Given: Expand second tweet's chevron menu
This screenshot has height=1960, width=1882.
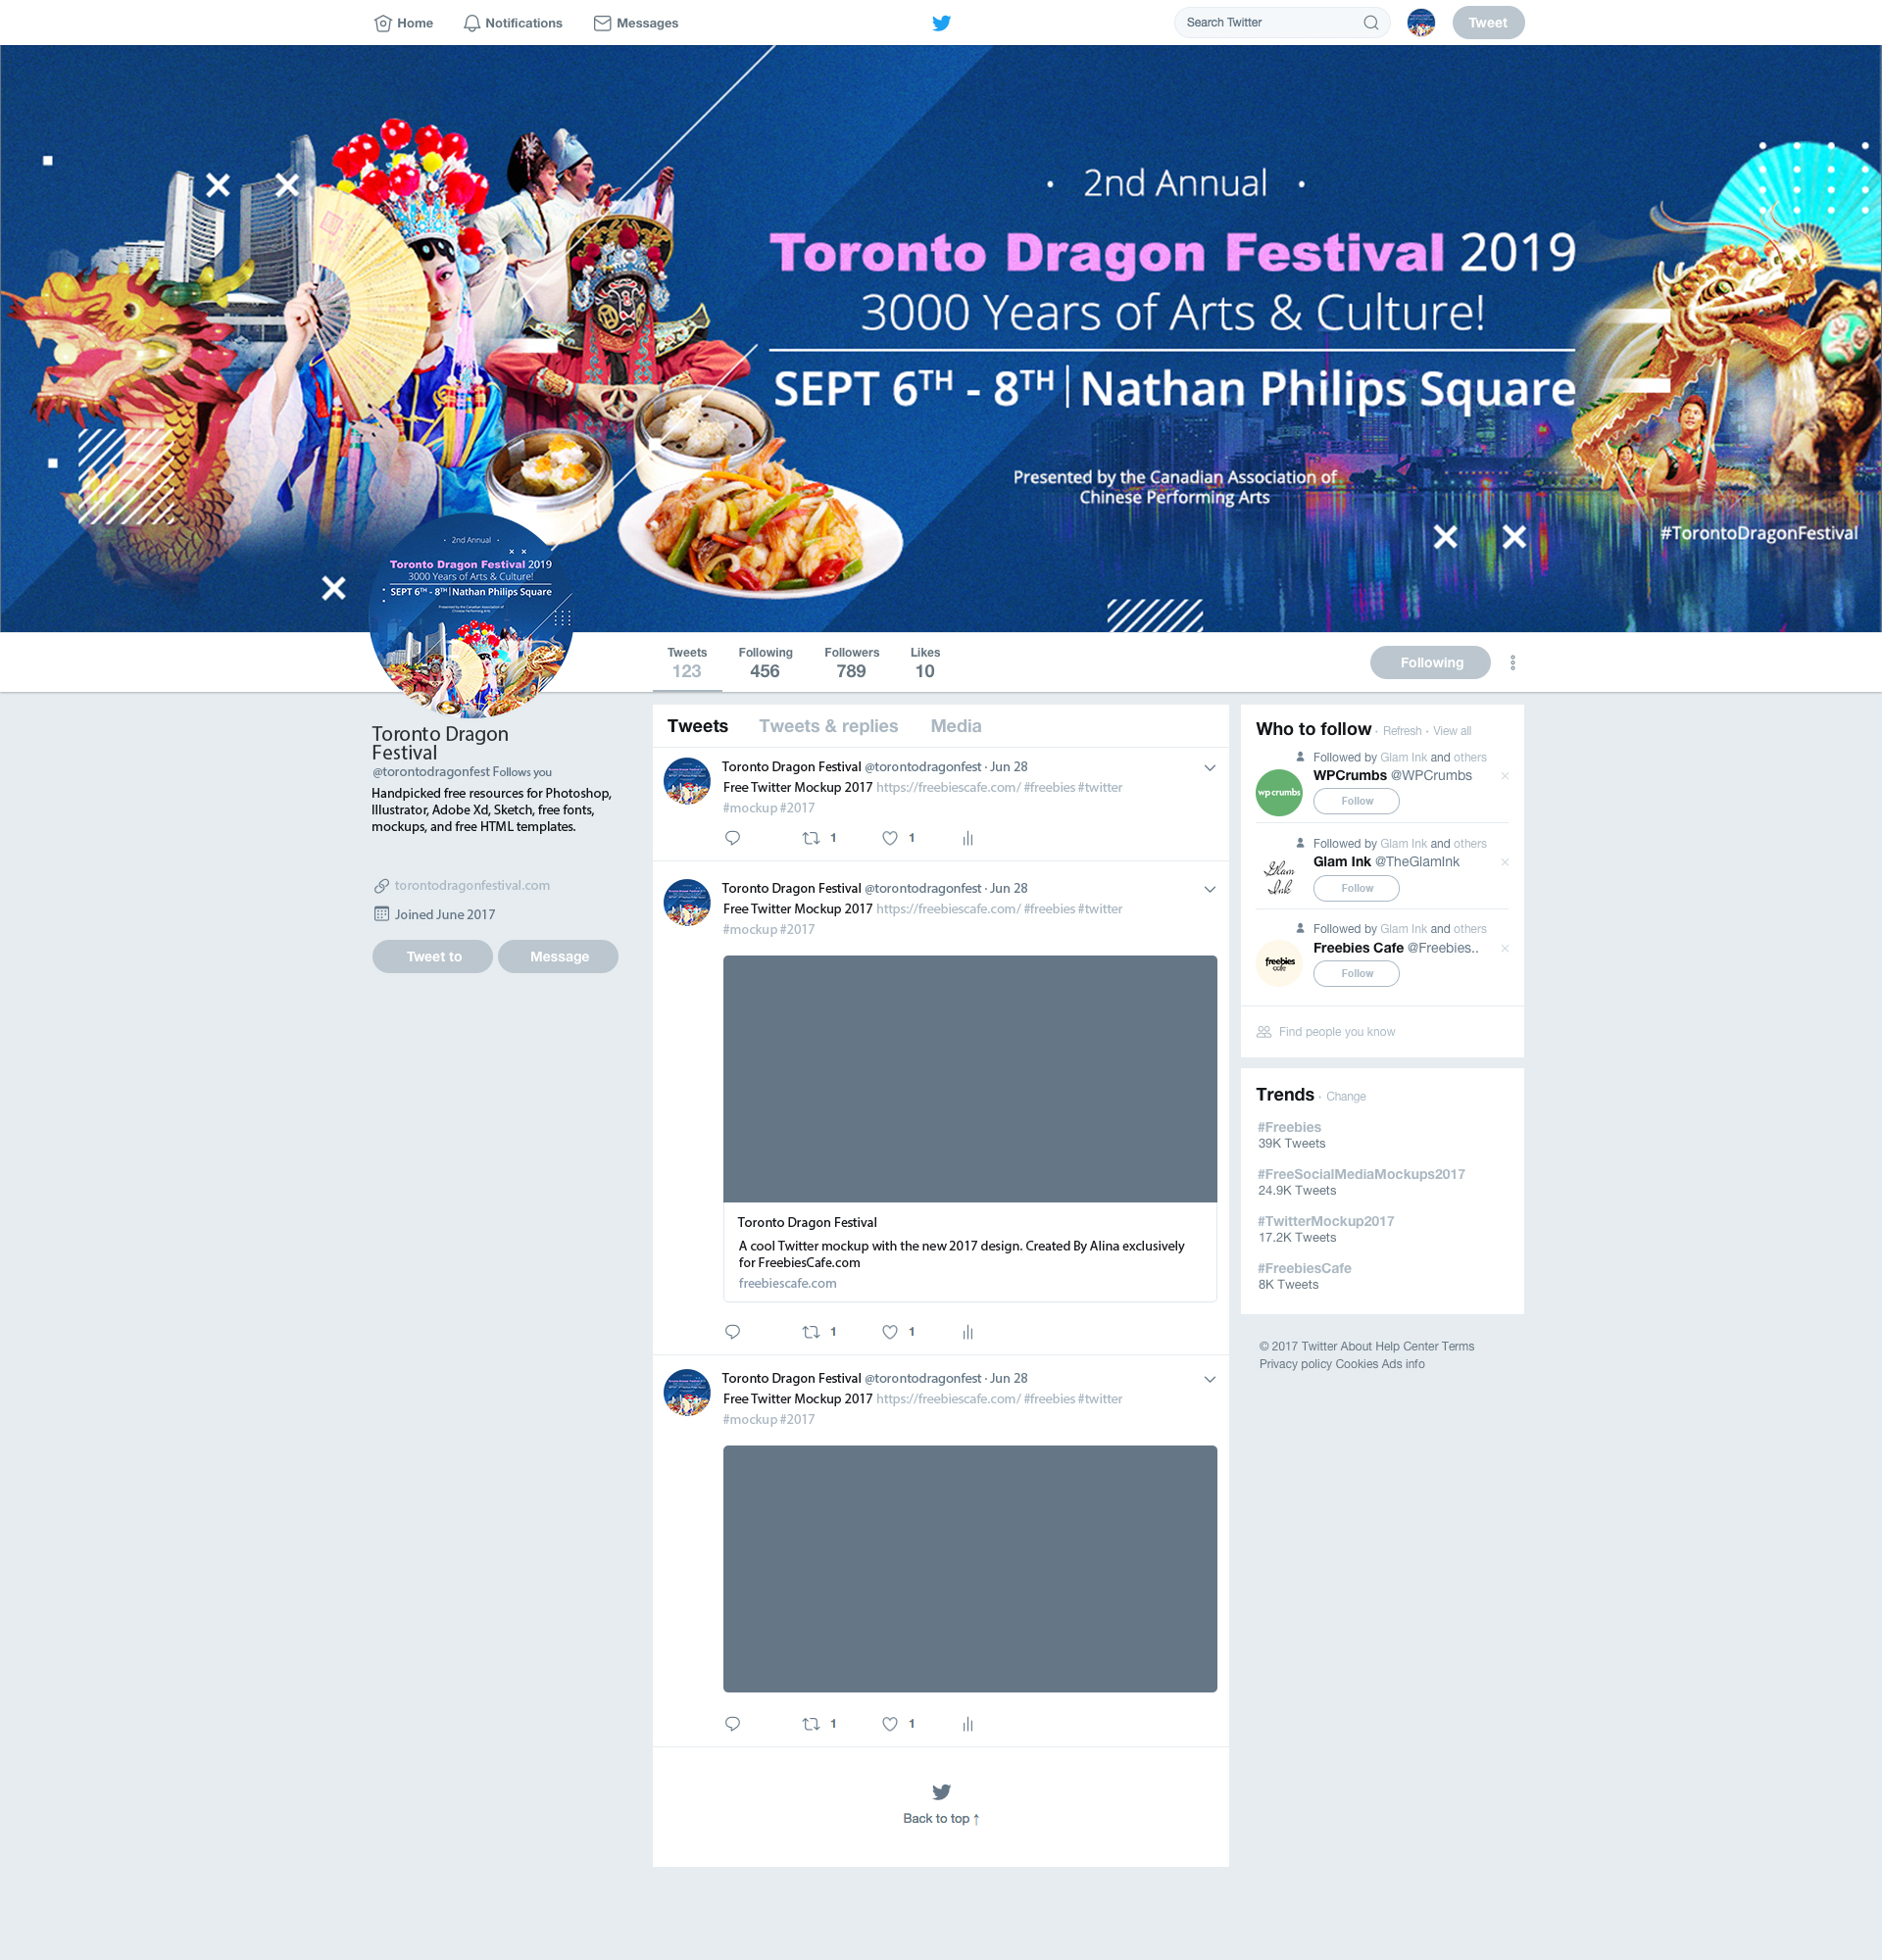Looking at the screenshot, I should click(1209, 889).
